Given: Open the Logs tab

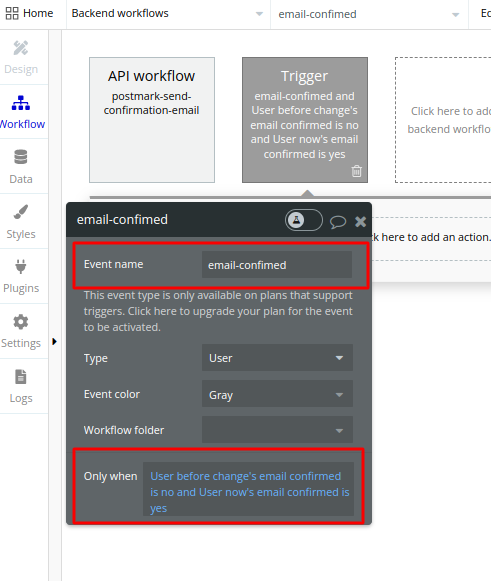Looking at the screenshot, I should click(21, 386).
